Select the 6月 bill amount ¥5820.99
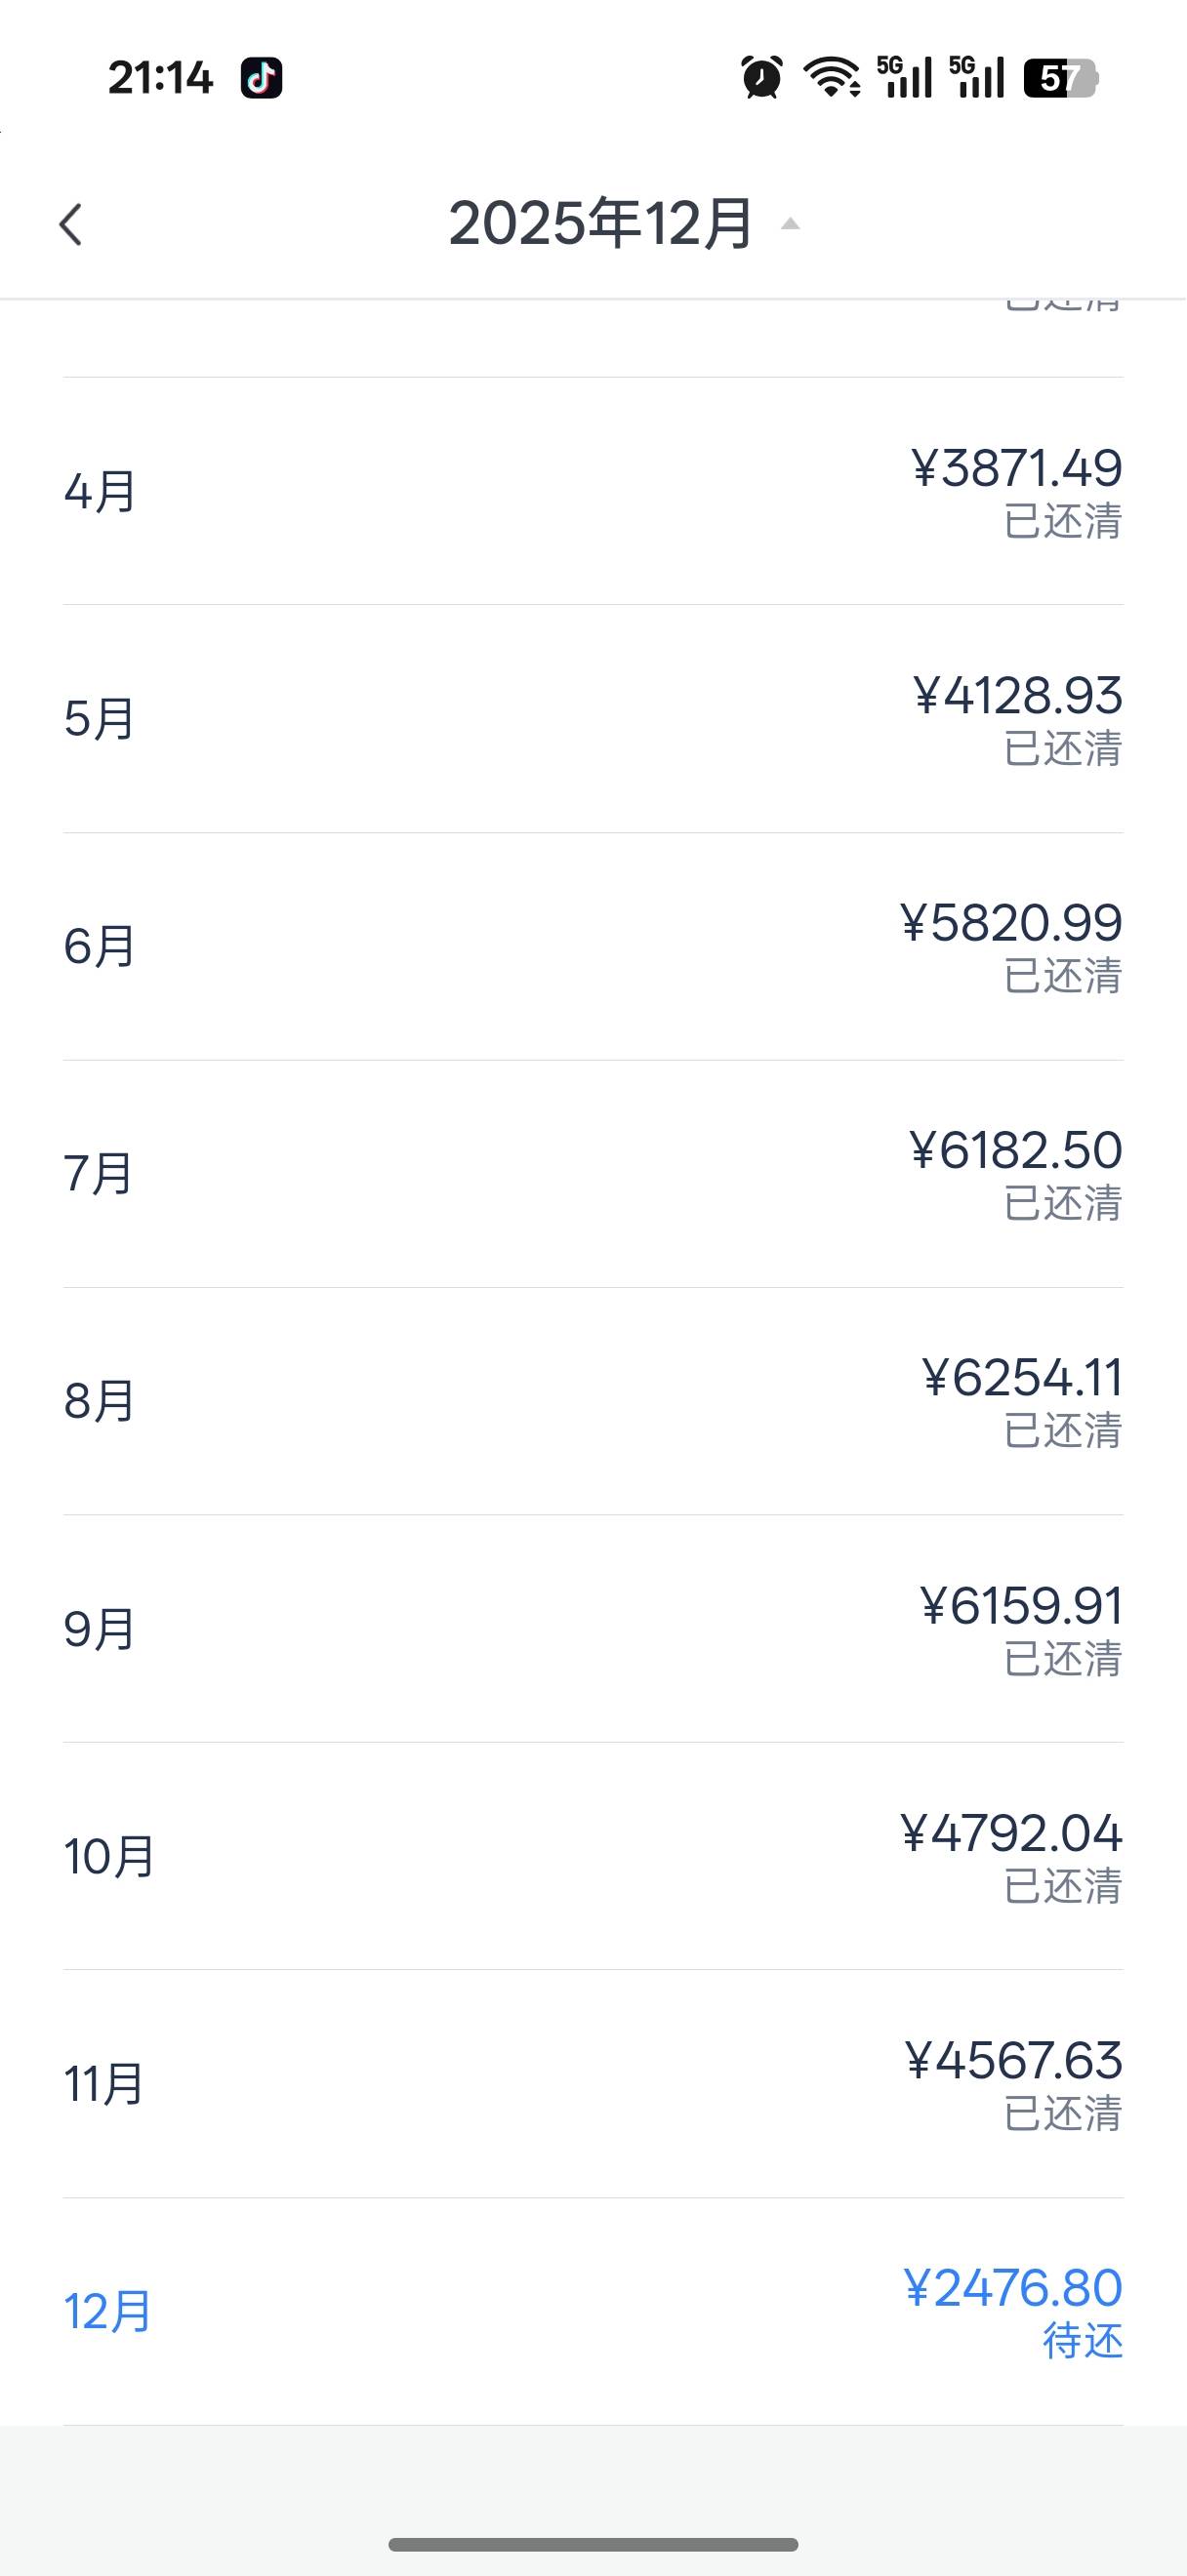The width and height of the screenshot is (1187, 2576). [x=1011, y=923]
